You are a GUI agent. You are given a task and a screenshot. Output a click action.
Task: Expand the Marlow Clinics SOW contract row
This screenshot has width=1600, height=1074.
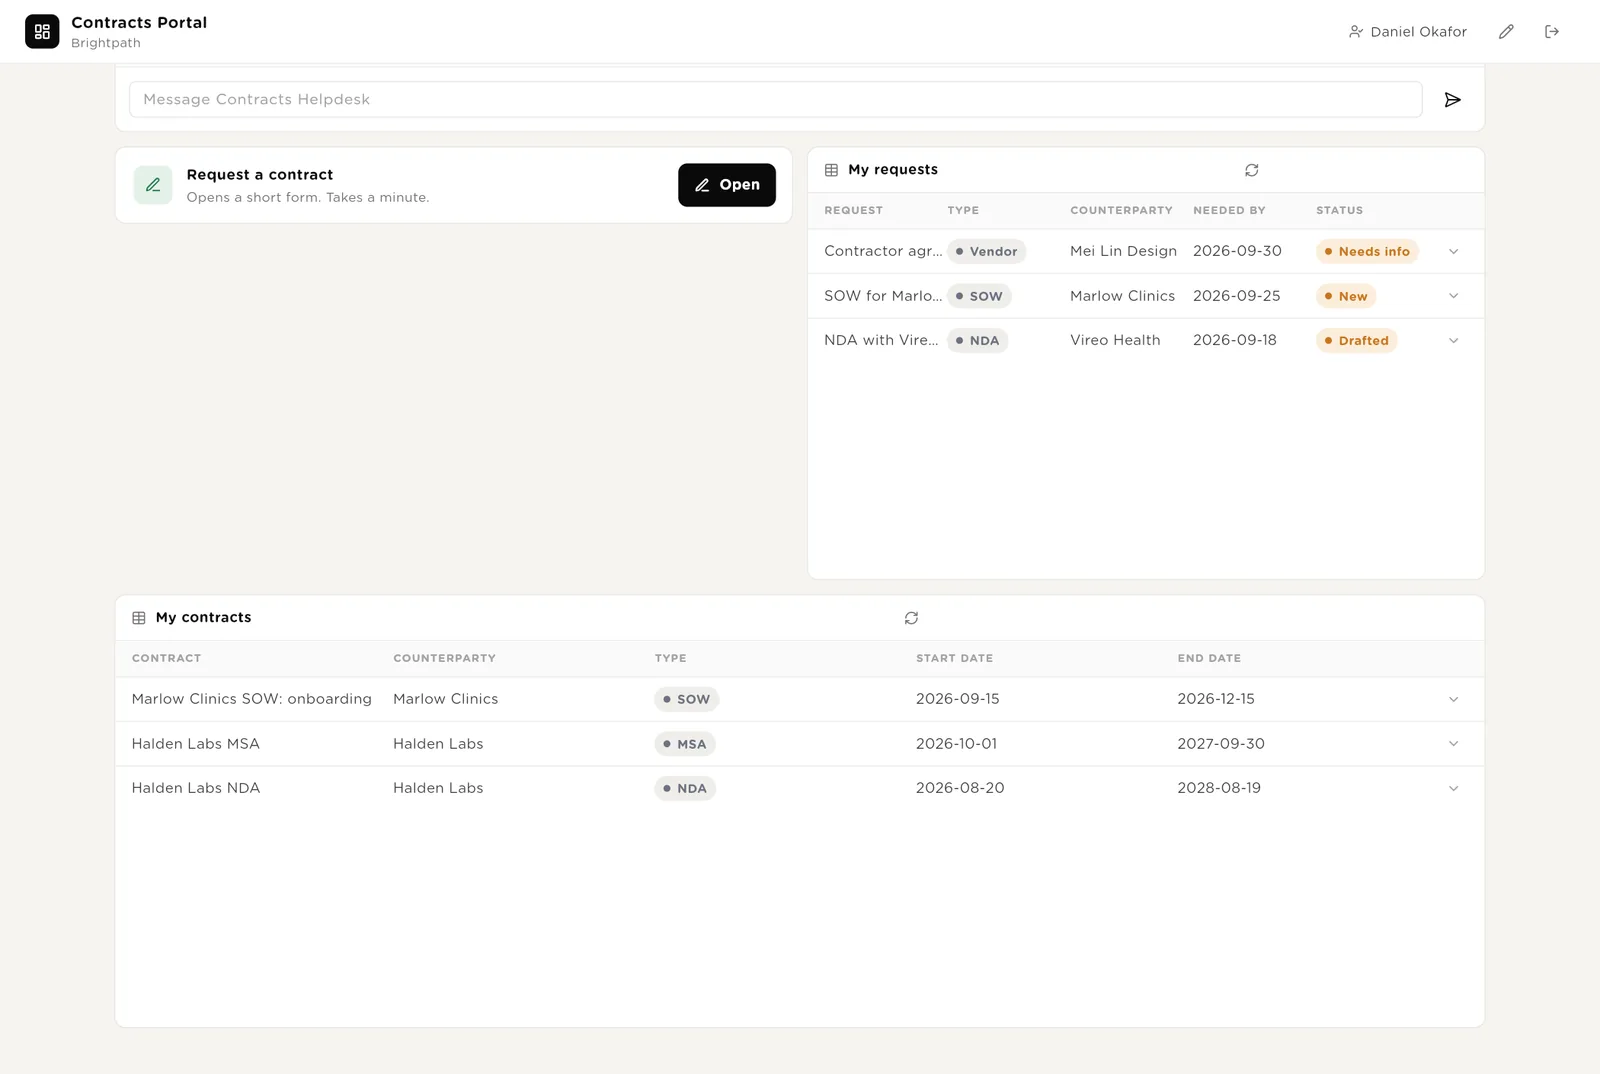[1454, 700]
